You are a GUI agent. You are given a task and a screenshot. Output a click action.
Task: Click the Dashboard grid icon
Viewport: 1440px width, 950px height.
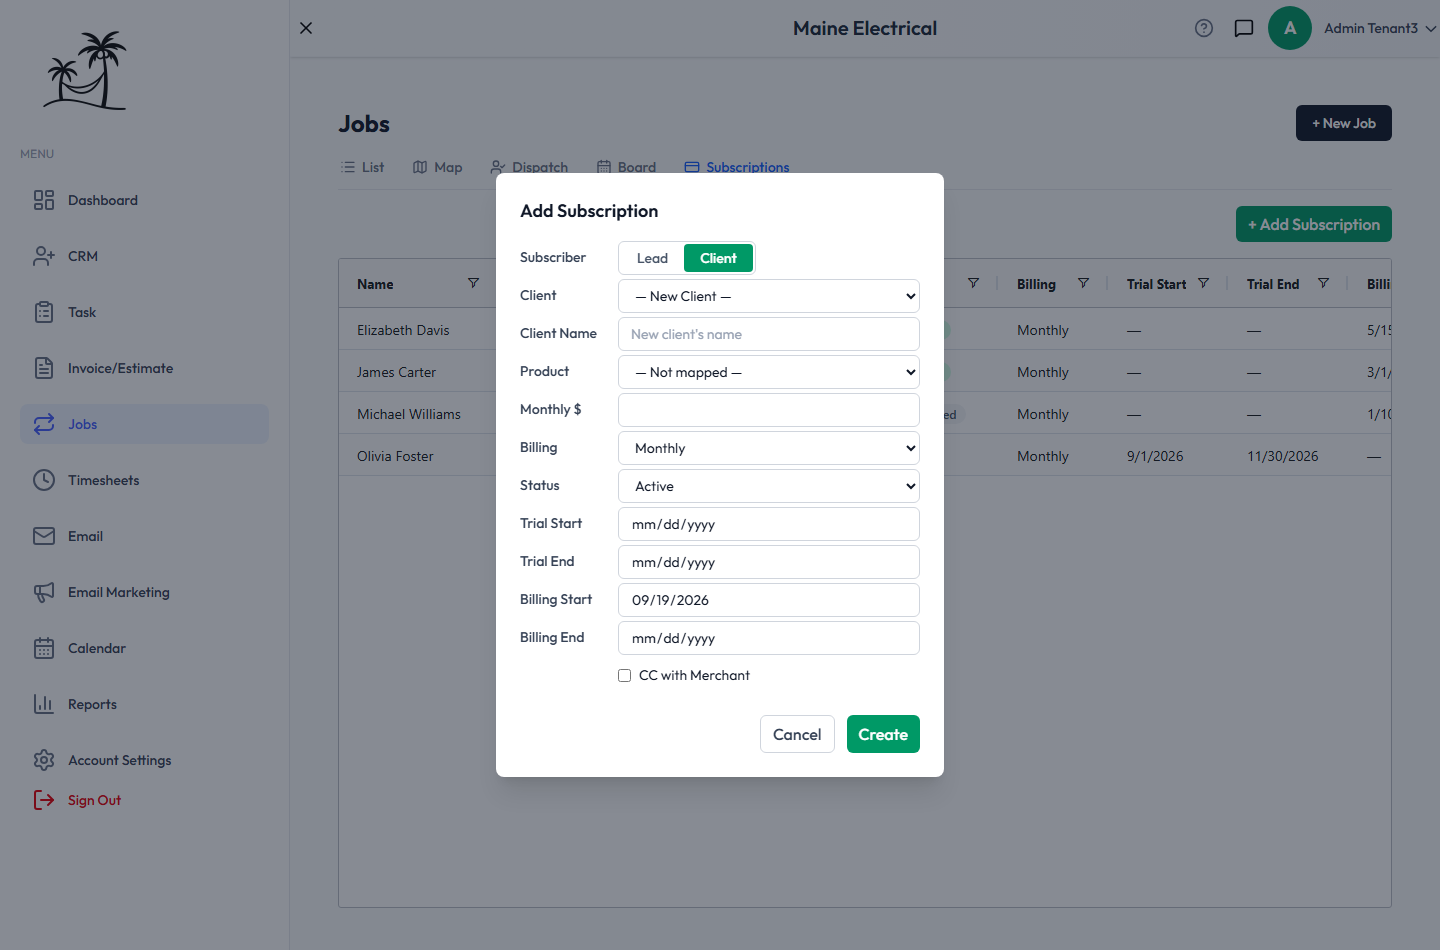pos(44,200)
